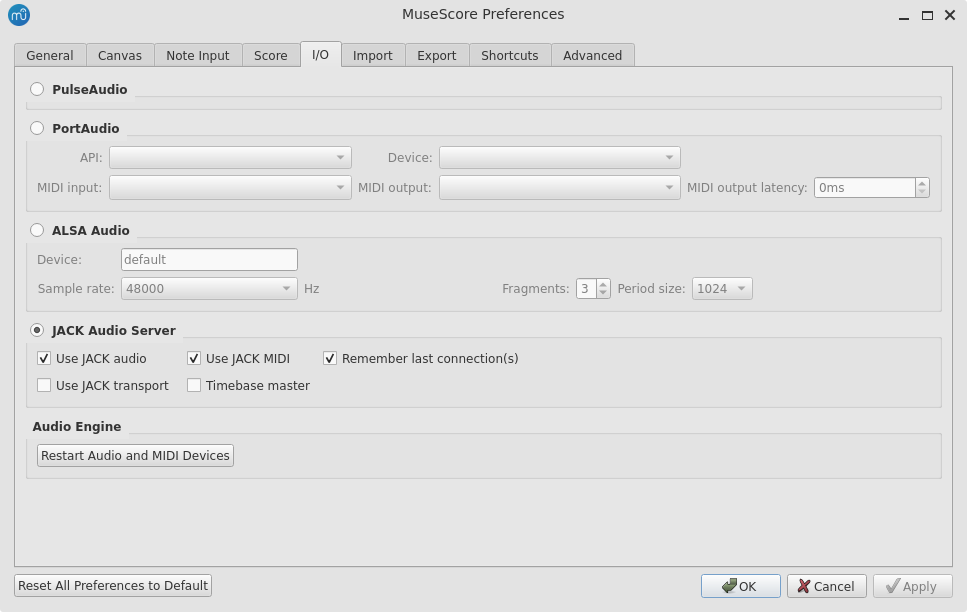This screenshot has width=967, height=612.
Task: Switch to the General tab
Action: [x=50, y=56]
